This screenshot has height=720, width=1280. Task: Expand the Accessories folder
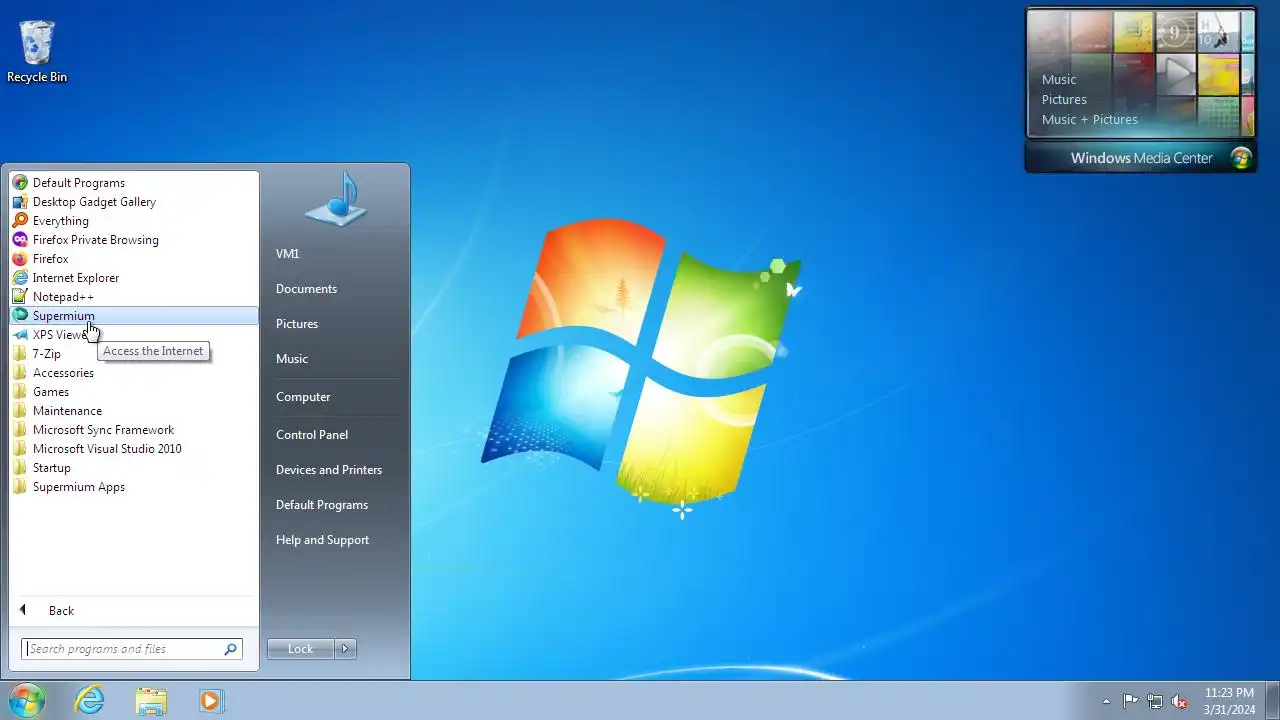pyautogui.click(x=134, y=373)
